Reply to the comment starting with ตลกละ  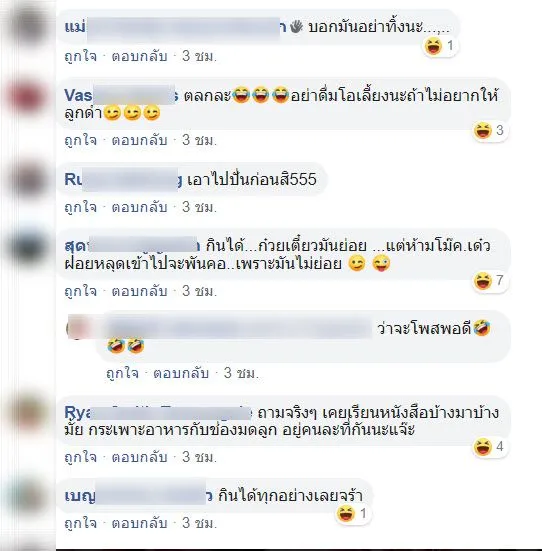point(139,140)
